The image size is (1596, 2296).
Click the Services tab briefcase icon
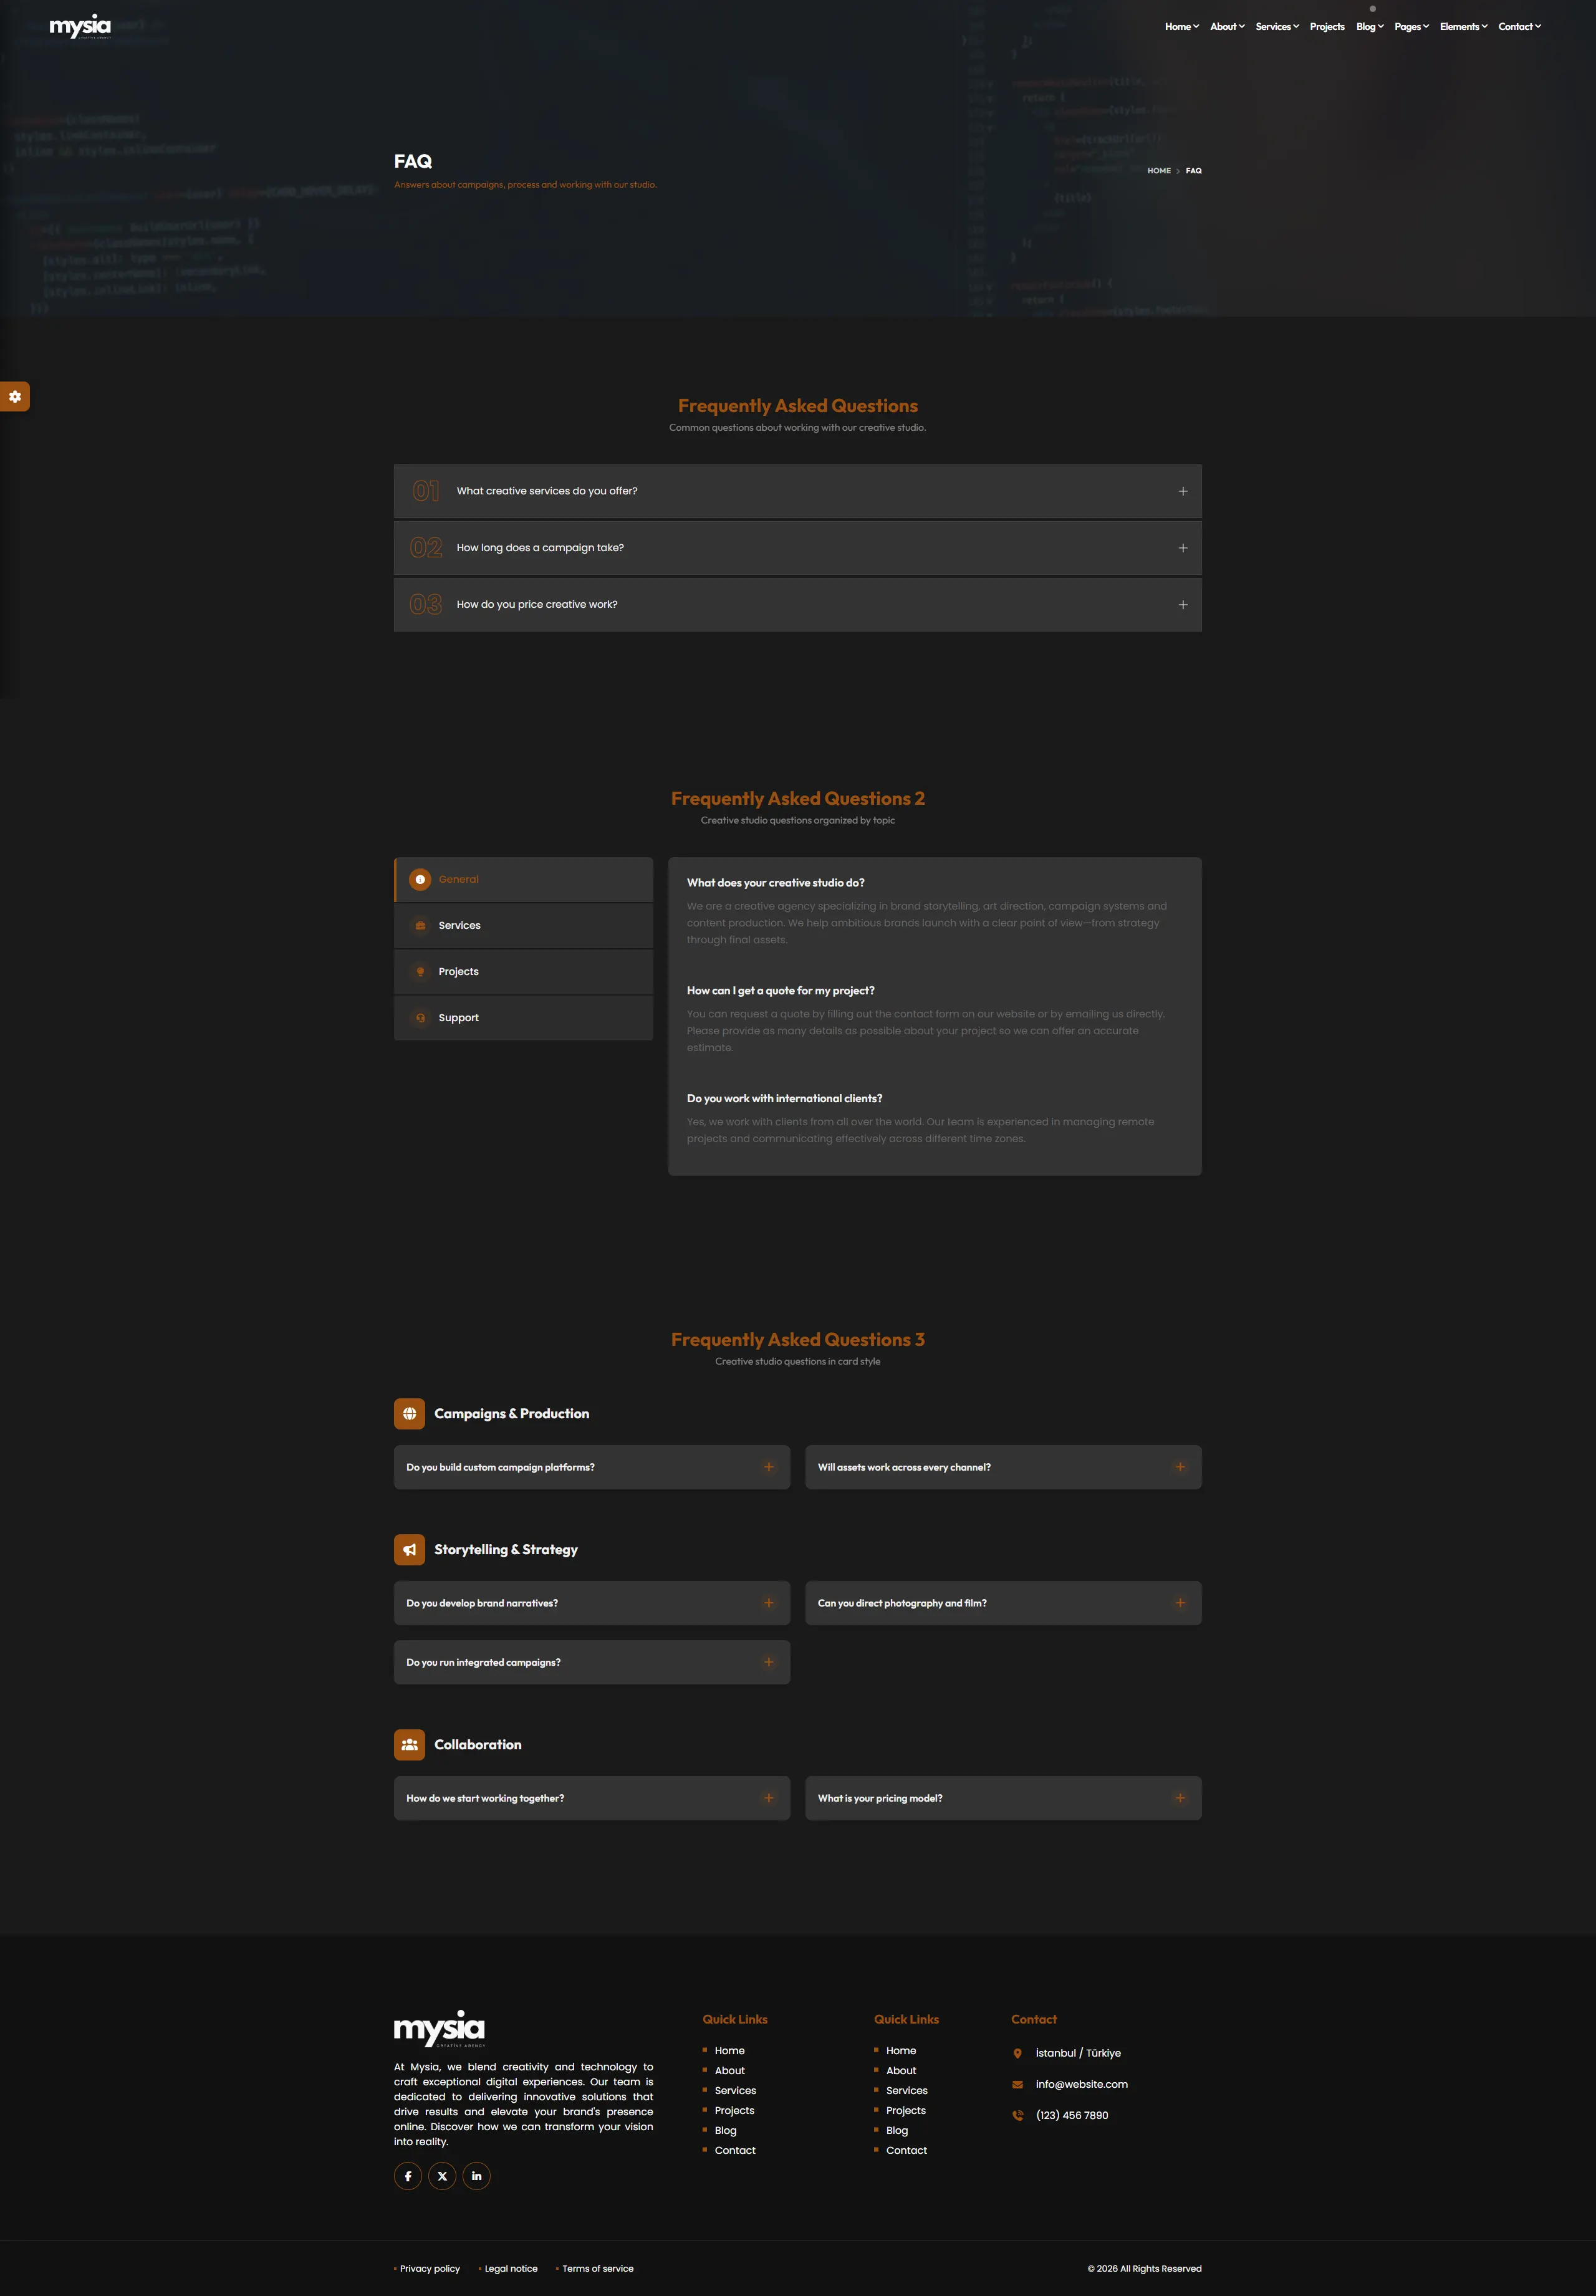click(x=420, y=926)
